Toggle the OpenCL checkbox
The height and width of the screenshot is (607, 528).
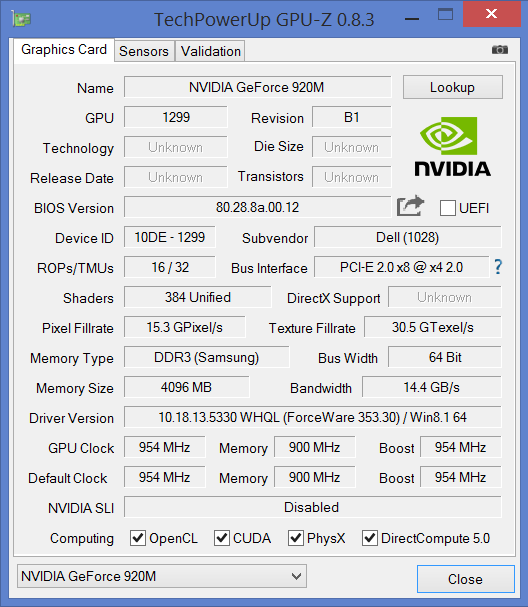[x=138, y=538]
